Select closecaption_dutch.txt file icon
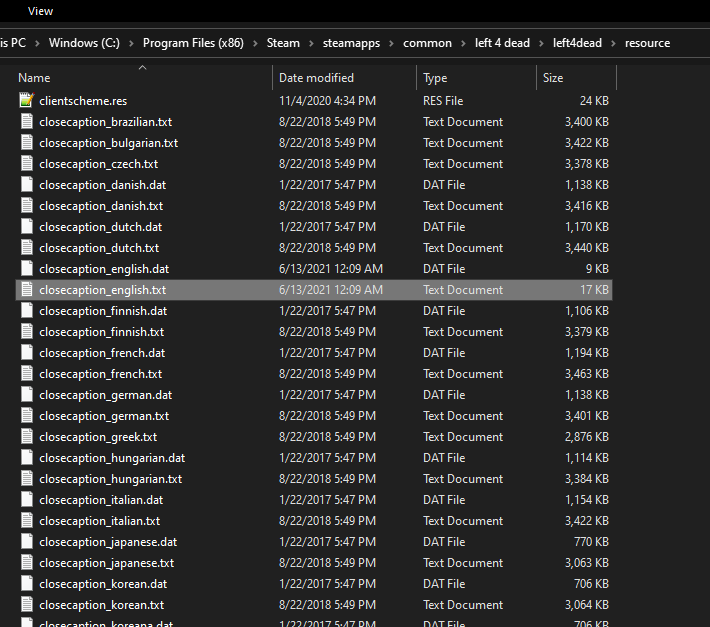The height and width of the screenshot is (627, 710). pos(27,248)
